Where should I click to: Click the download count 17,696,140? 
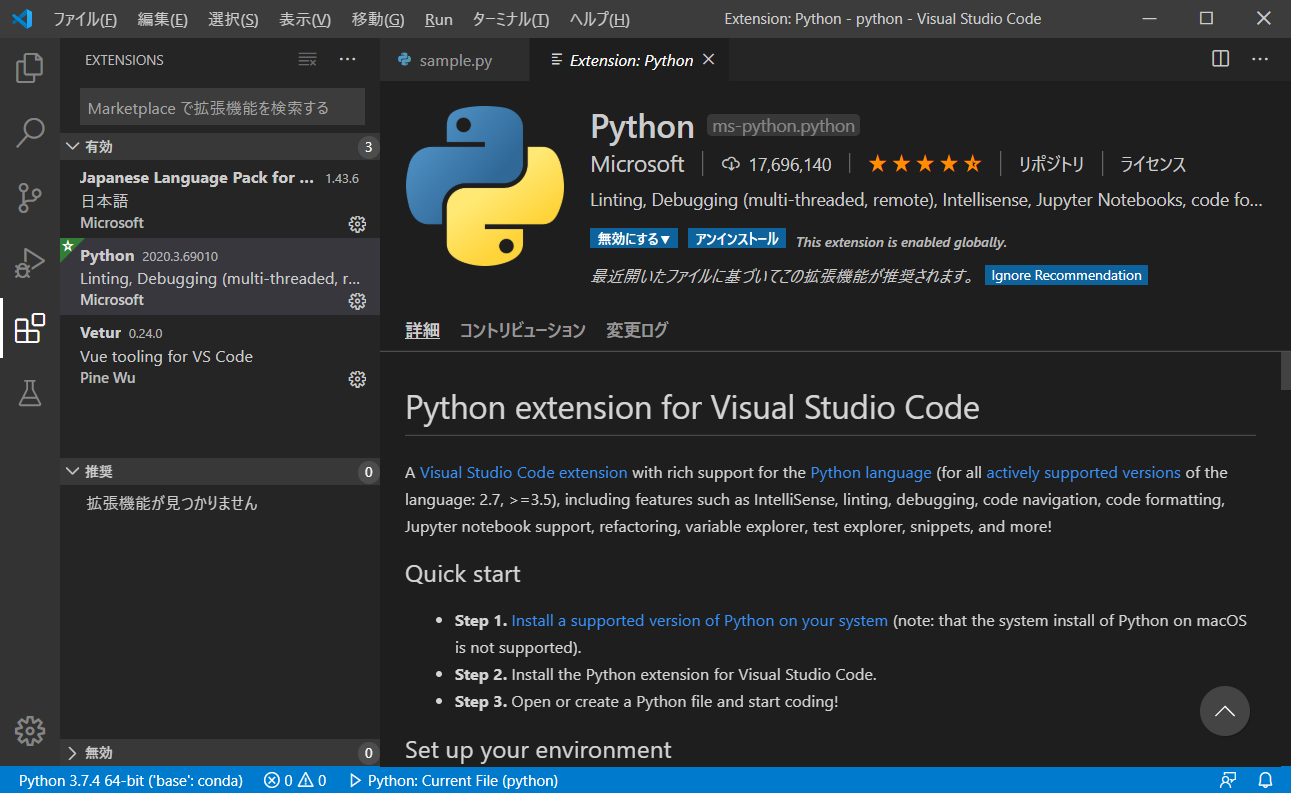pyautogui.click(x=777, y=164)
